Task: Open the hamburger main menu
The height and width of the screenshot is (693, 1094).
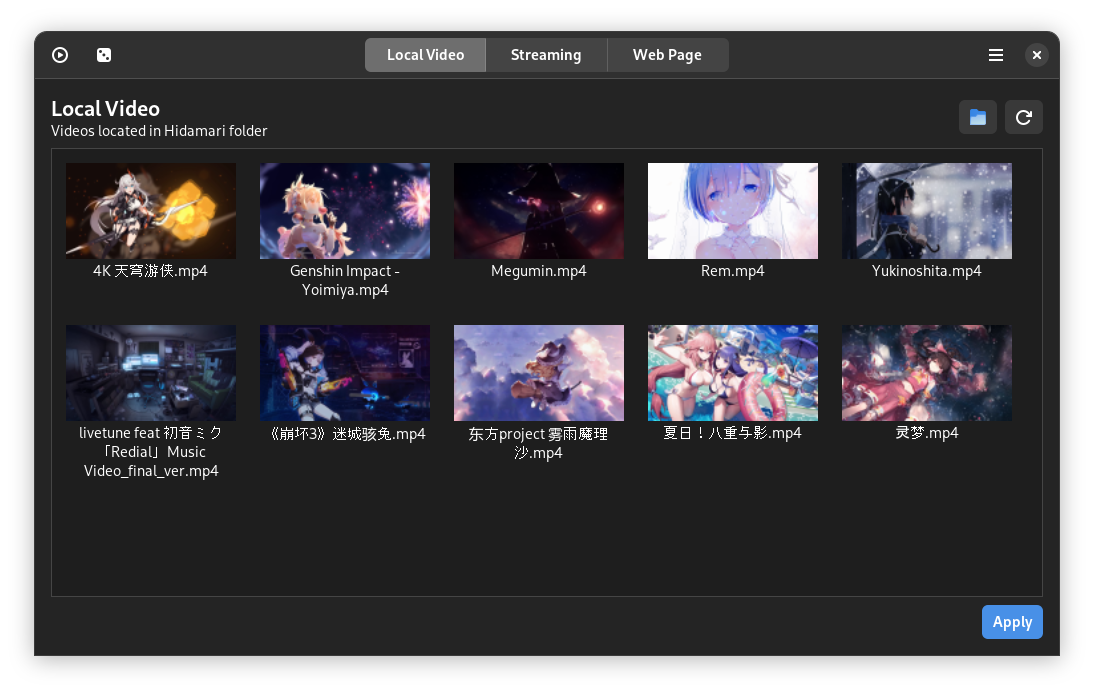Action: pyautogui.click(x=996, y=55)
